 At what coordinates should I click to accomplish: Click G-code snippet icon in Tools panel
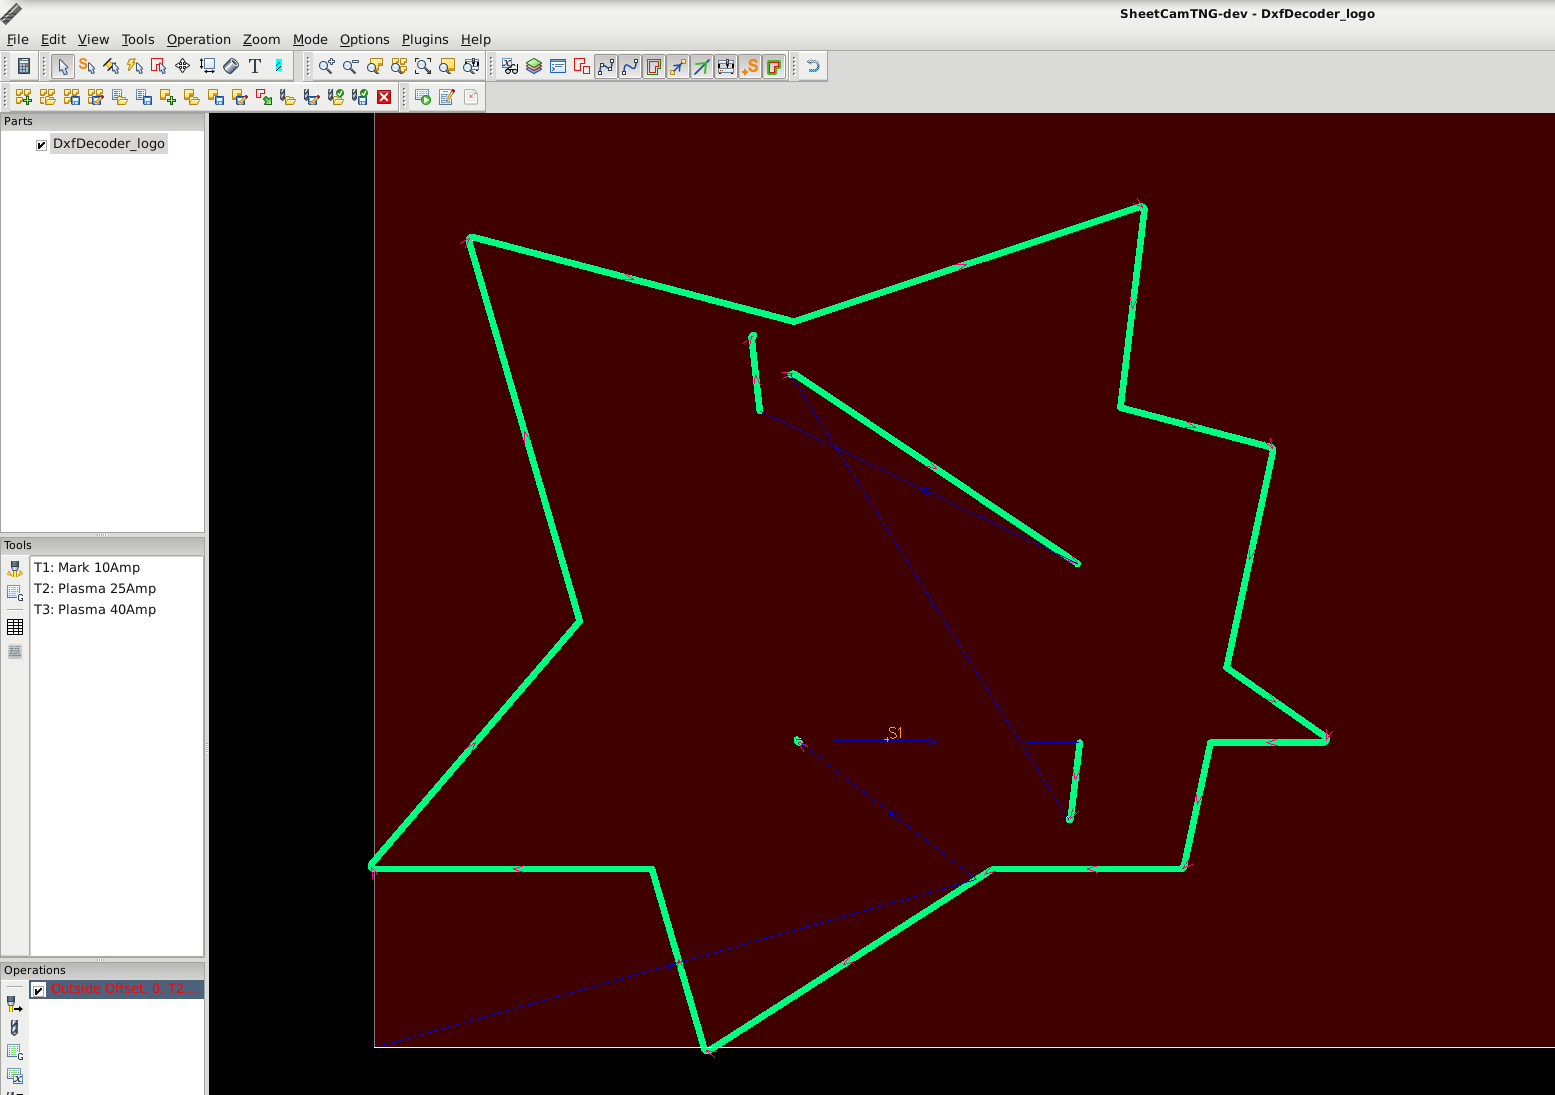pyautogui.click(x=15, y=592)
